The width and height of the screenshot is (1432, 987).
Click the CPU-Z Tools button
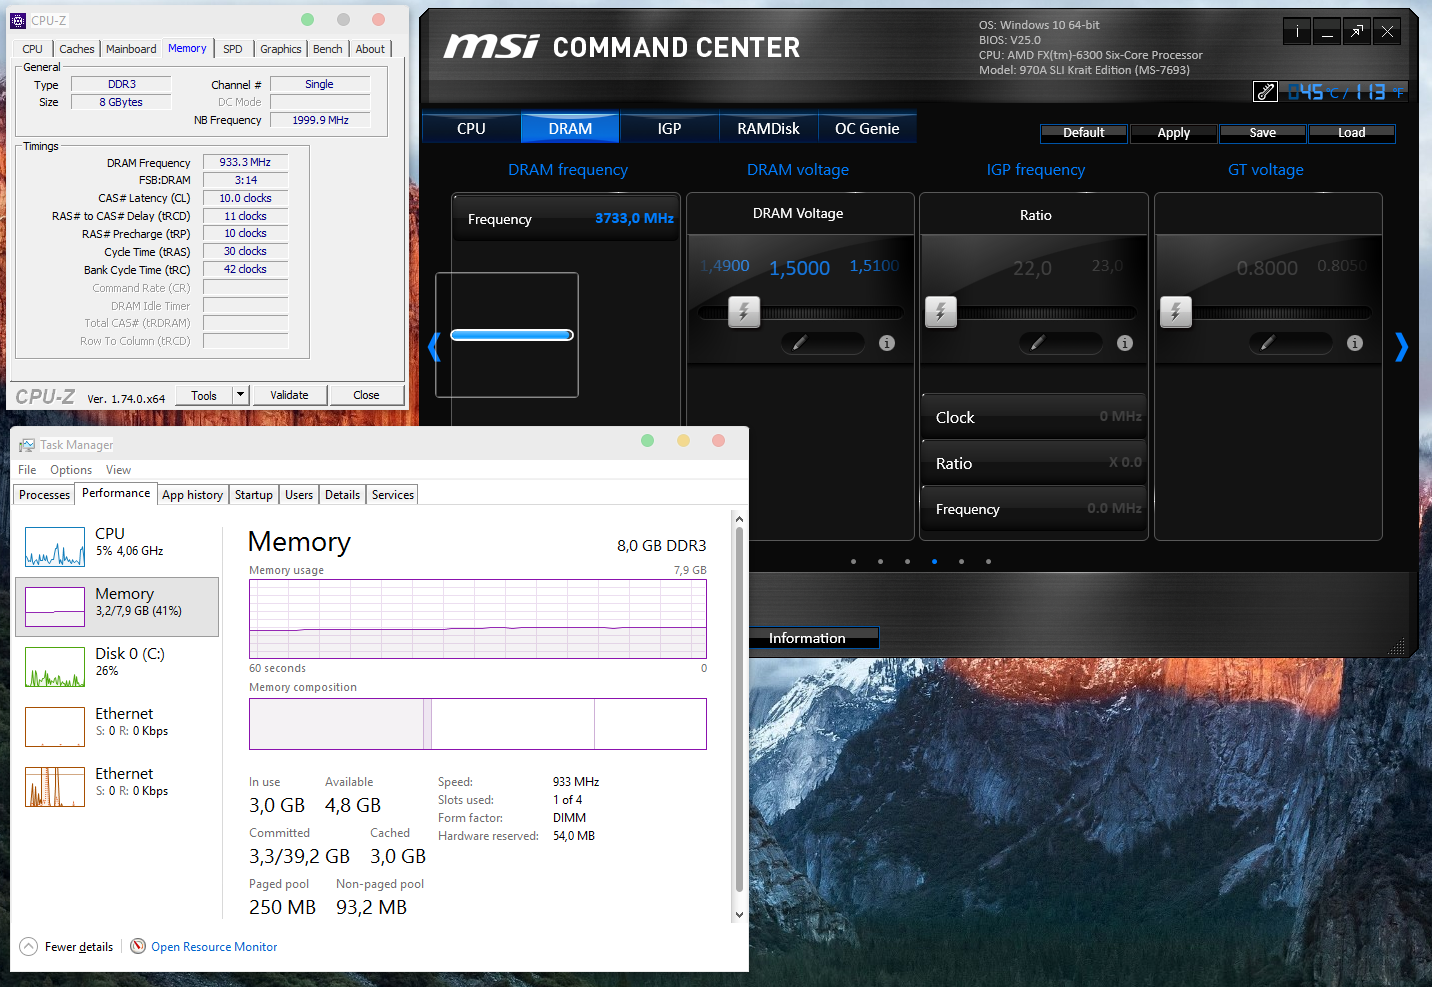tap(204, 395)
